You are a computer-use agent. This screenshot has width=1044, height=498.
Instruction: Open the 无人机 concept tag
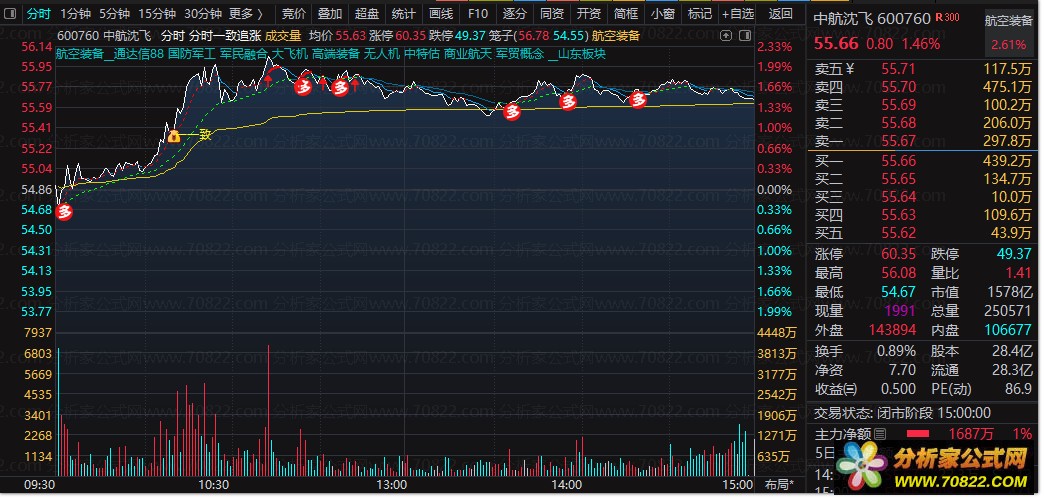[382, 54]
